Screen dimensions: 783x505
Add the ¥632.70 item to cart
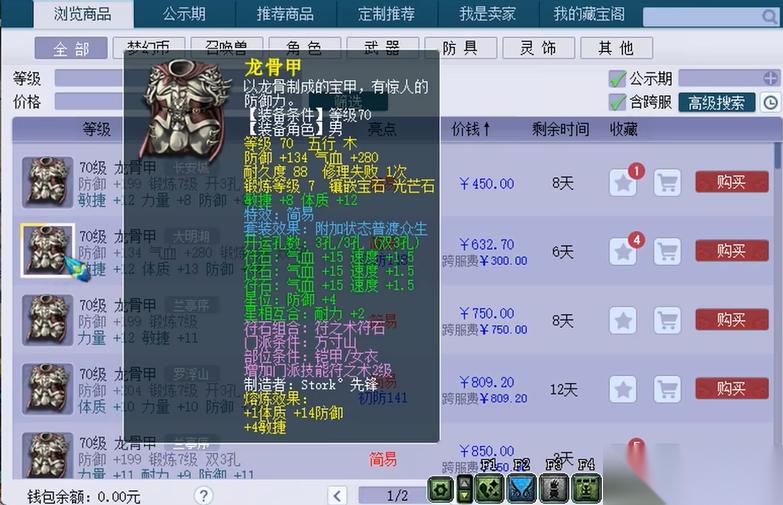click(x=668, y=251)
